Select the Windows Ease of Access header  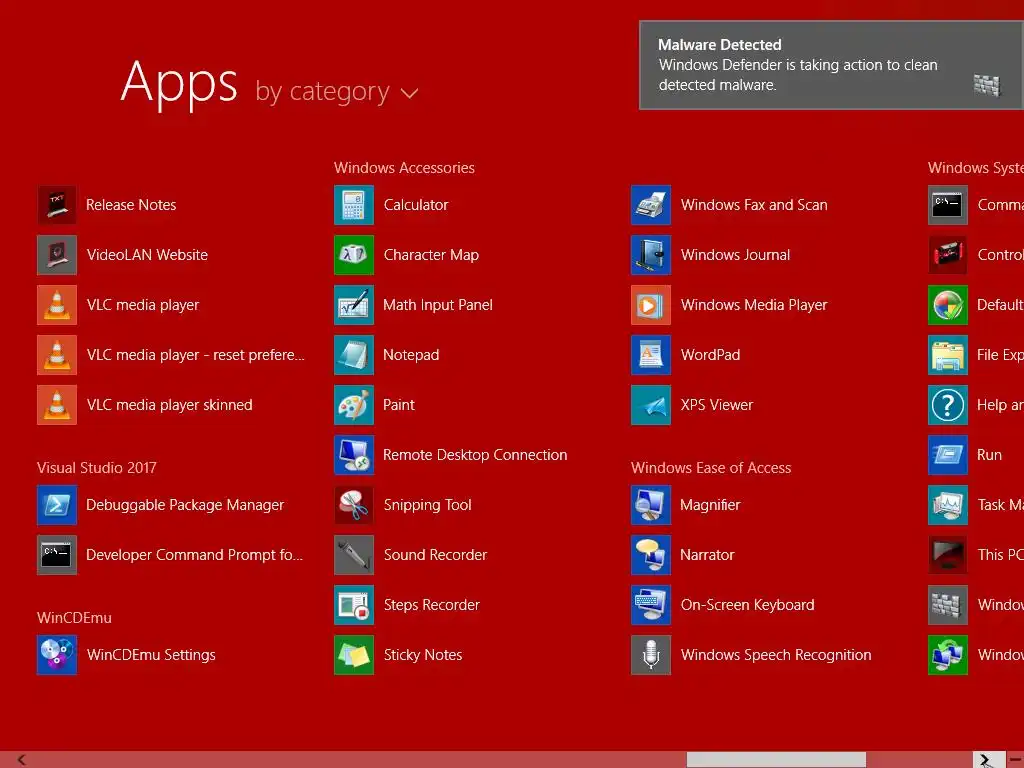[x=711, y=468]
